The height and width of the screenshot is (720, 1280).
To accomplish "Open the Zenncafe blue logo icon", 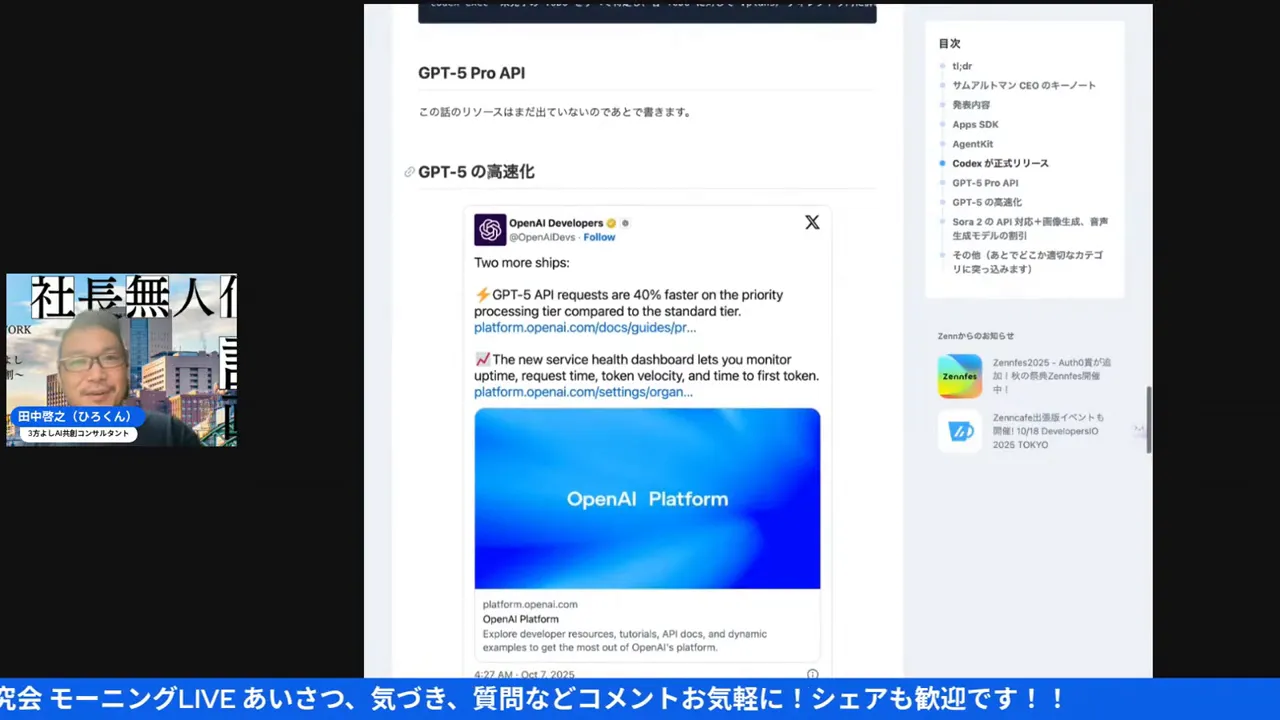I will click(960, 431).
